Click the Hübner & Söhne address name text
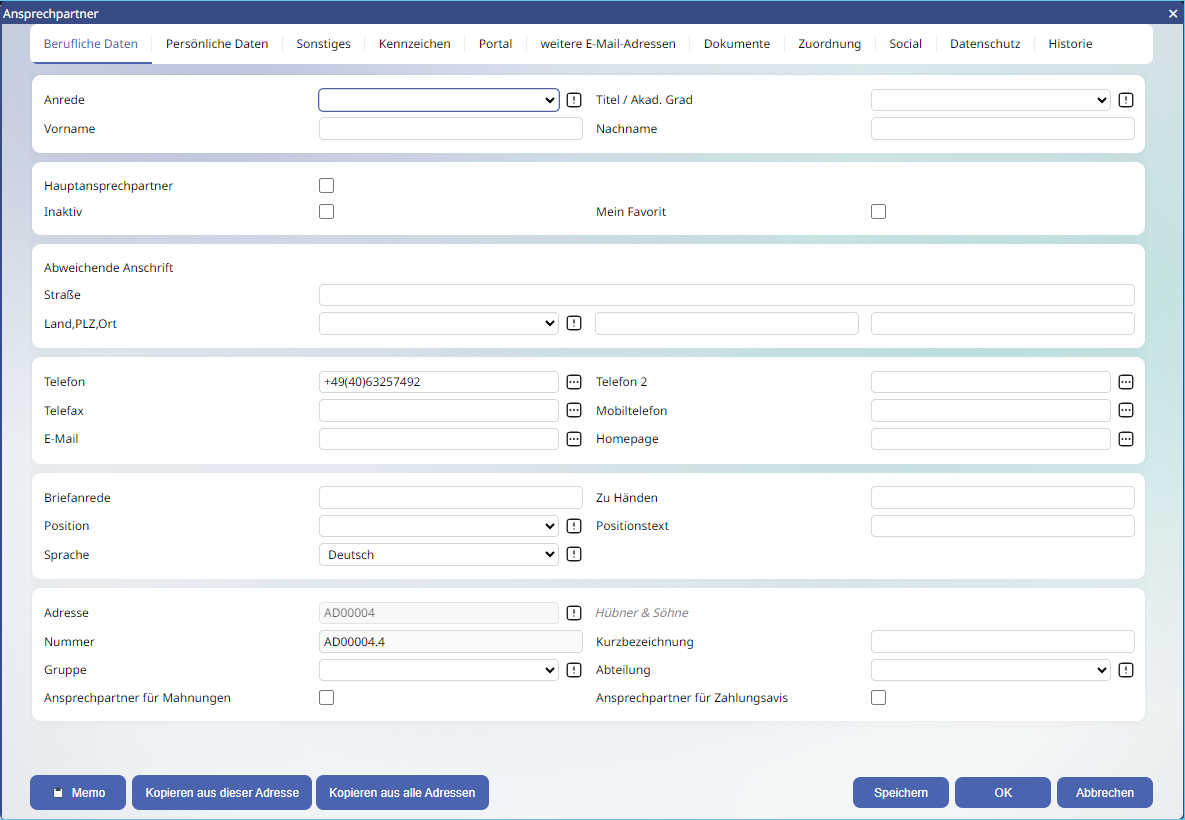This screenshot has width=1185, height=820. [x=642, y=613]
